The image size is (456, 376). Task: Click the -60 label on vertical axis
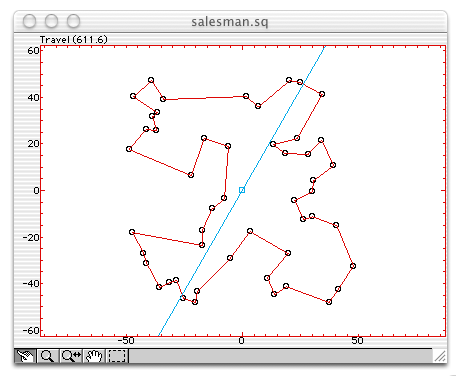pos(31,330)
